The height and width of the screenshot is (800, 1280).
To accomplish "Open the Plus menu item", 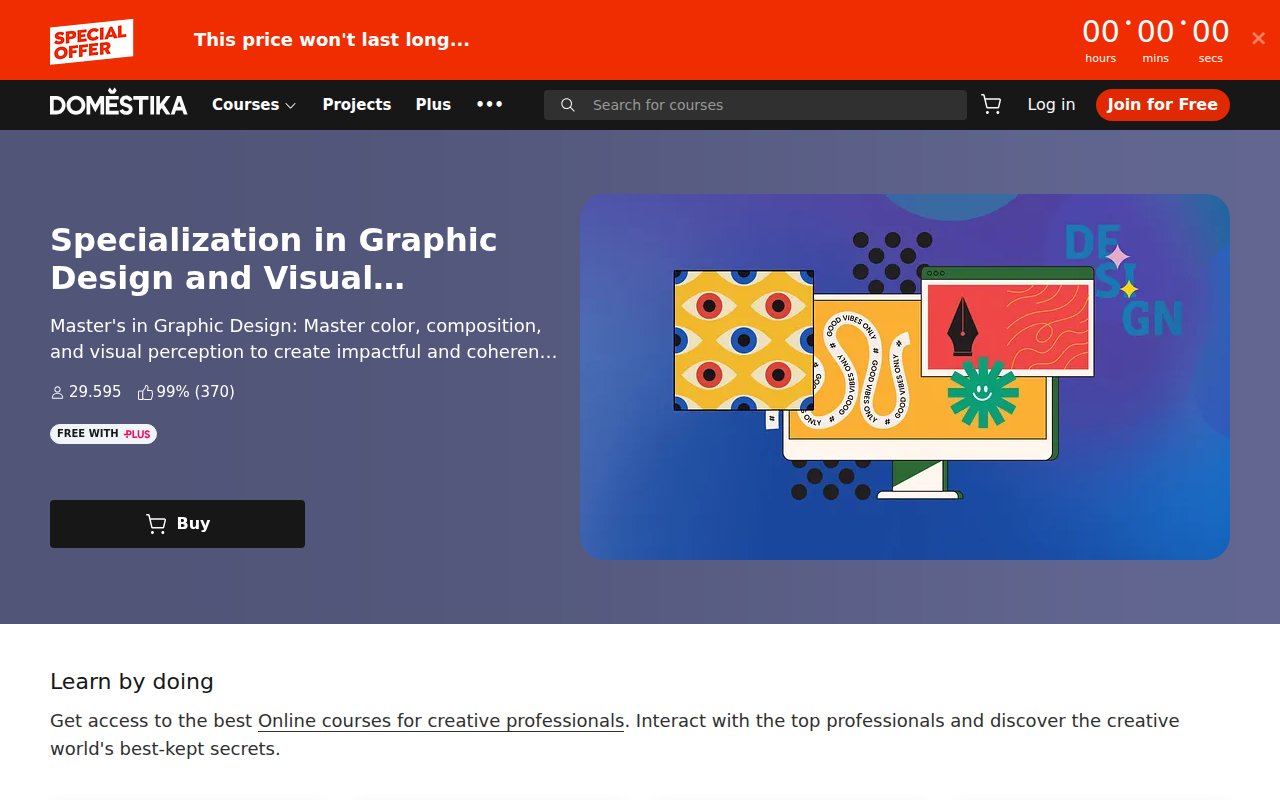I will click(x=433, y=104).
